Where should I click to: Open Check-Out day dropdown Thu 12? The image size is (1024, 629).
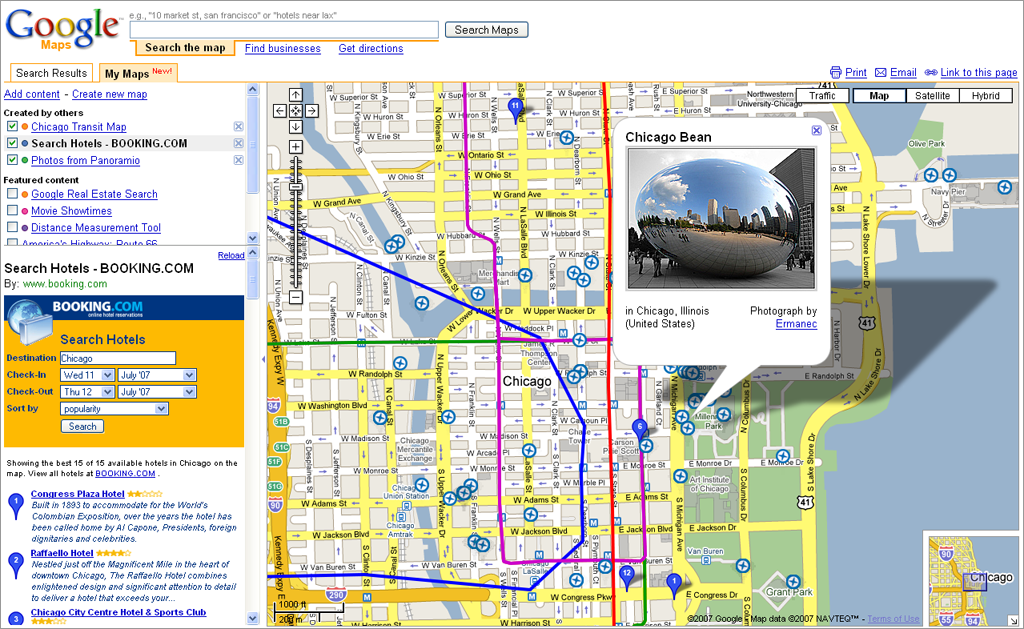coord(88,392)
